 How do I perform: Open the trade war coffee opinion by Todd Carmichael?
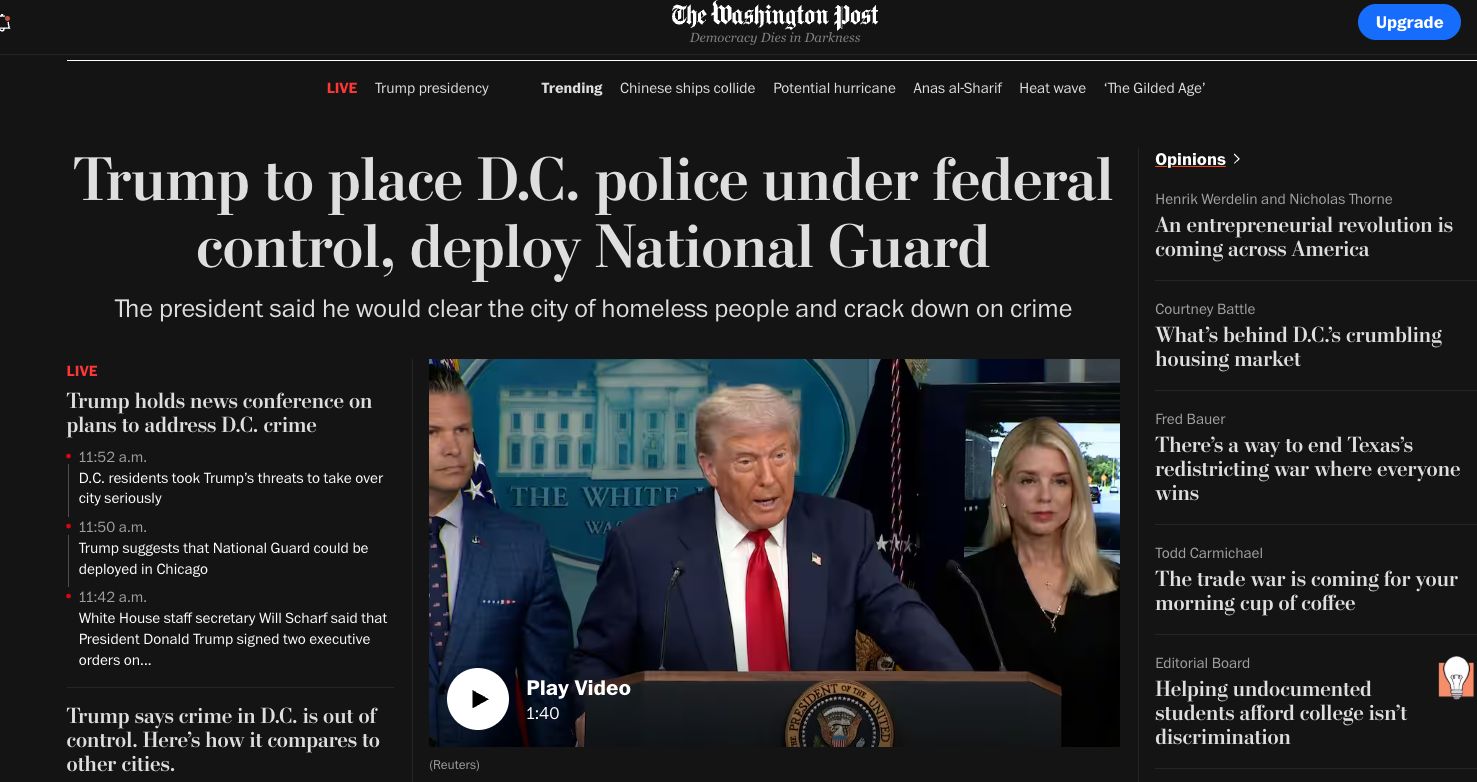[1306, 591]
